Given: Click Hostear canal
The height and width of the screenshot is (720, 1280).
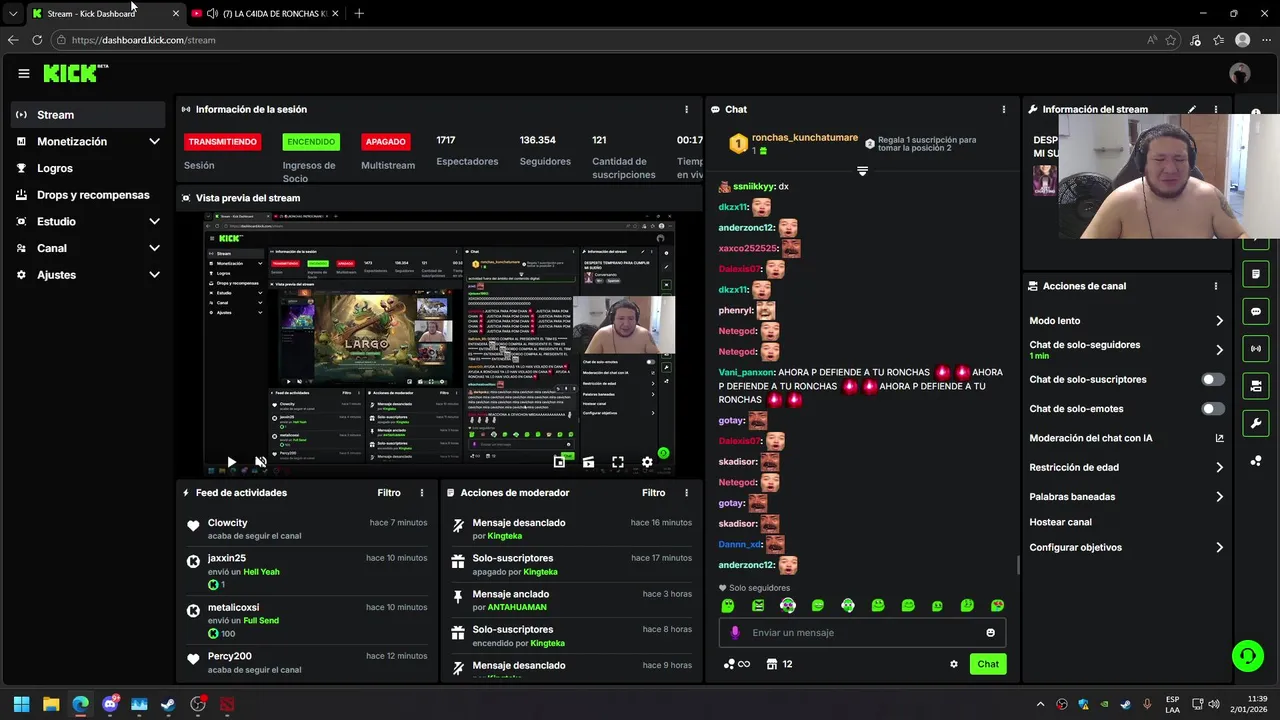Looking at the screenshot, I should 1060,522.
